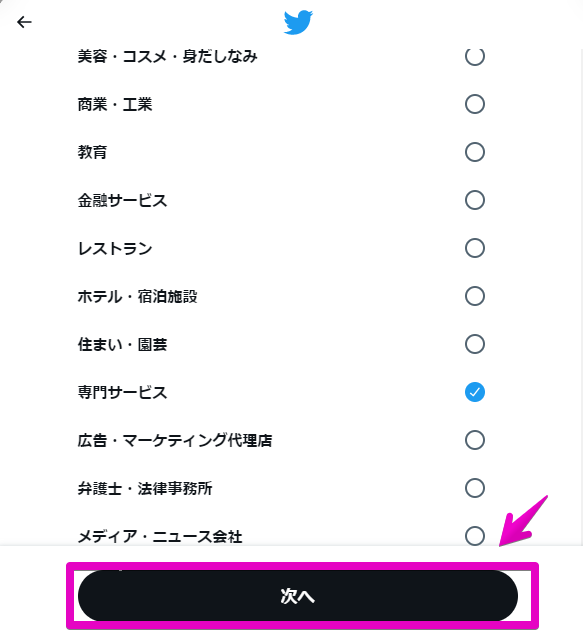Click the 専門サービス label text
Viewport: 583px width, 634px height.
tap(122, 392)
